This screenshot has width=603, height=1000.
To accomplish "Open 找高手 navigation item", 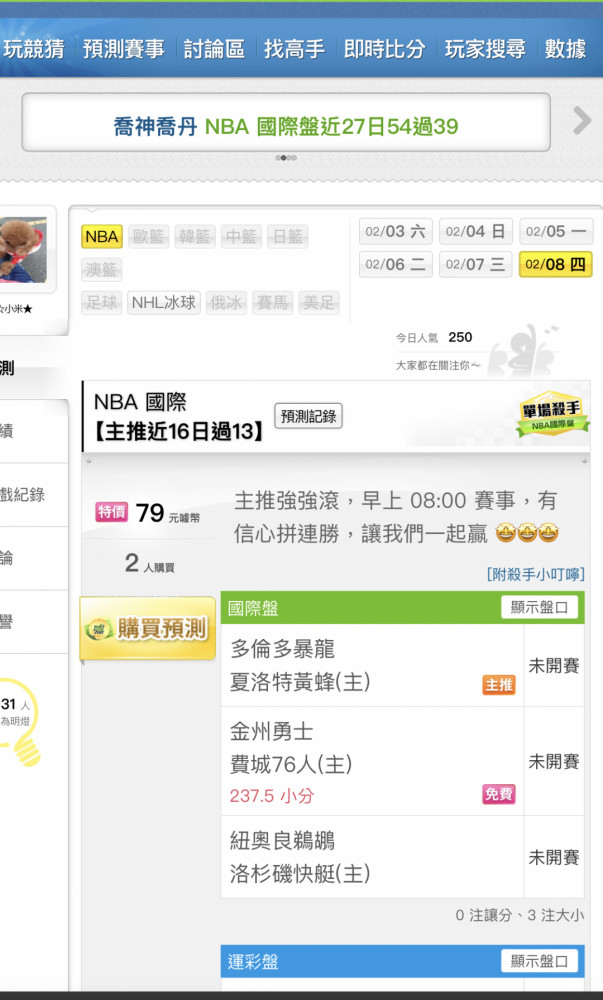I will 294,49.
